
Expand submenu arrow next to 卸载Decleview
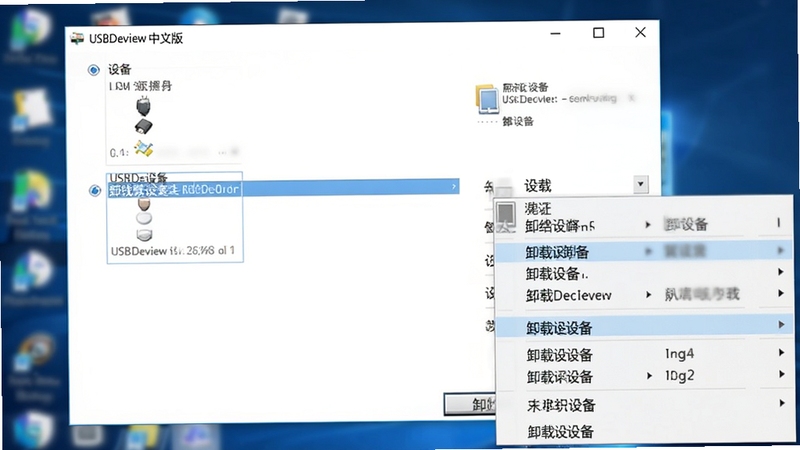(x=648, y=294)
